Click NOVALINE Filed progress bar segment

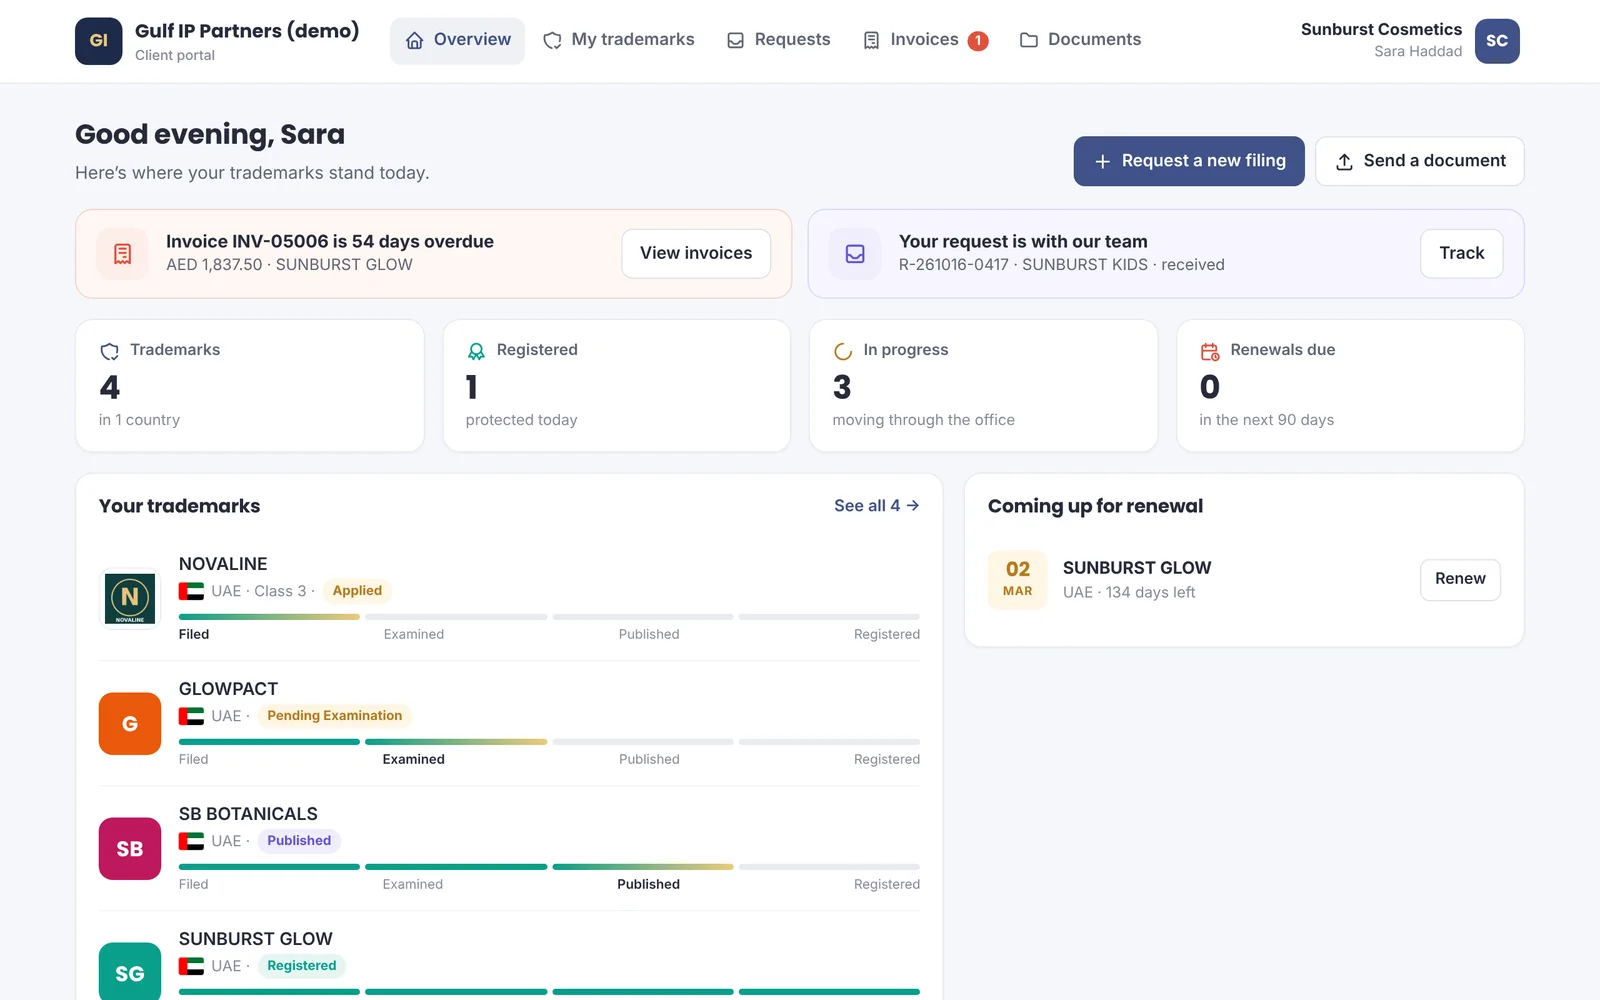click(x=269, y=617)
